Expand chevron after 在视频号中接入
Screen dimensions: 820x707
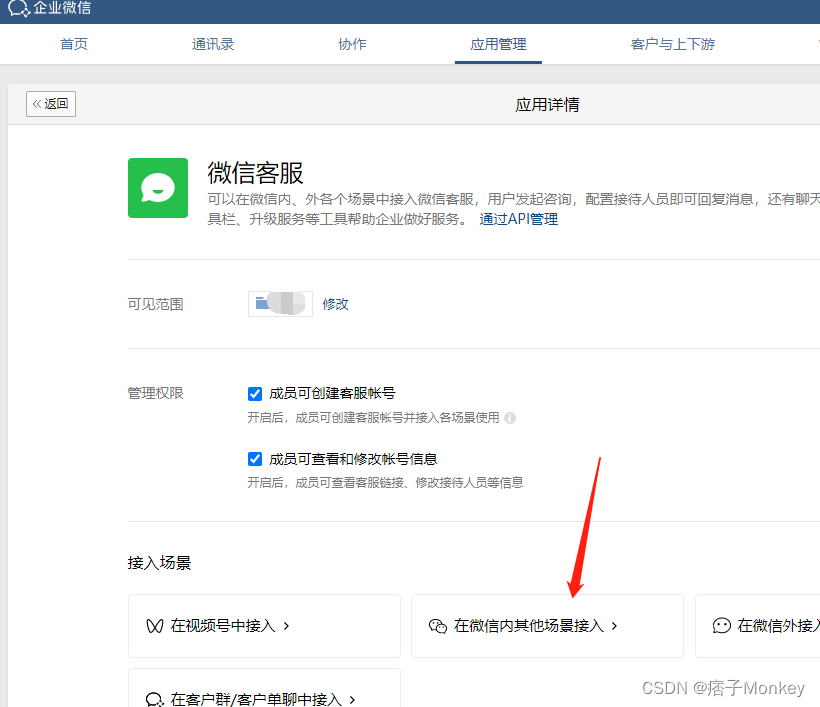286,626
